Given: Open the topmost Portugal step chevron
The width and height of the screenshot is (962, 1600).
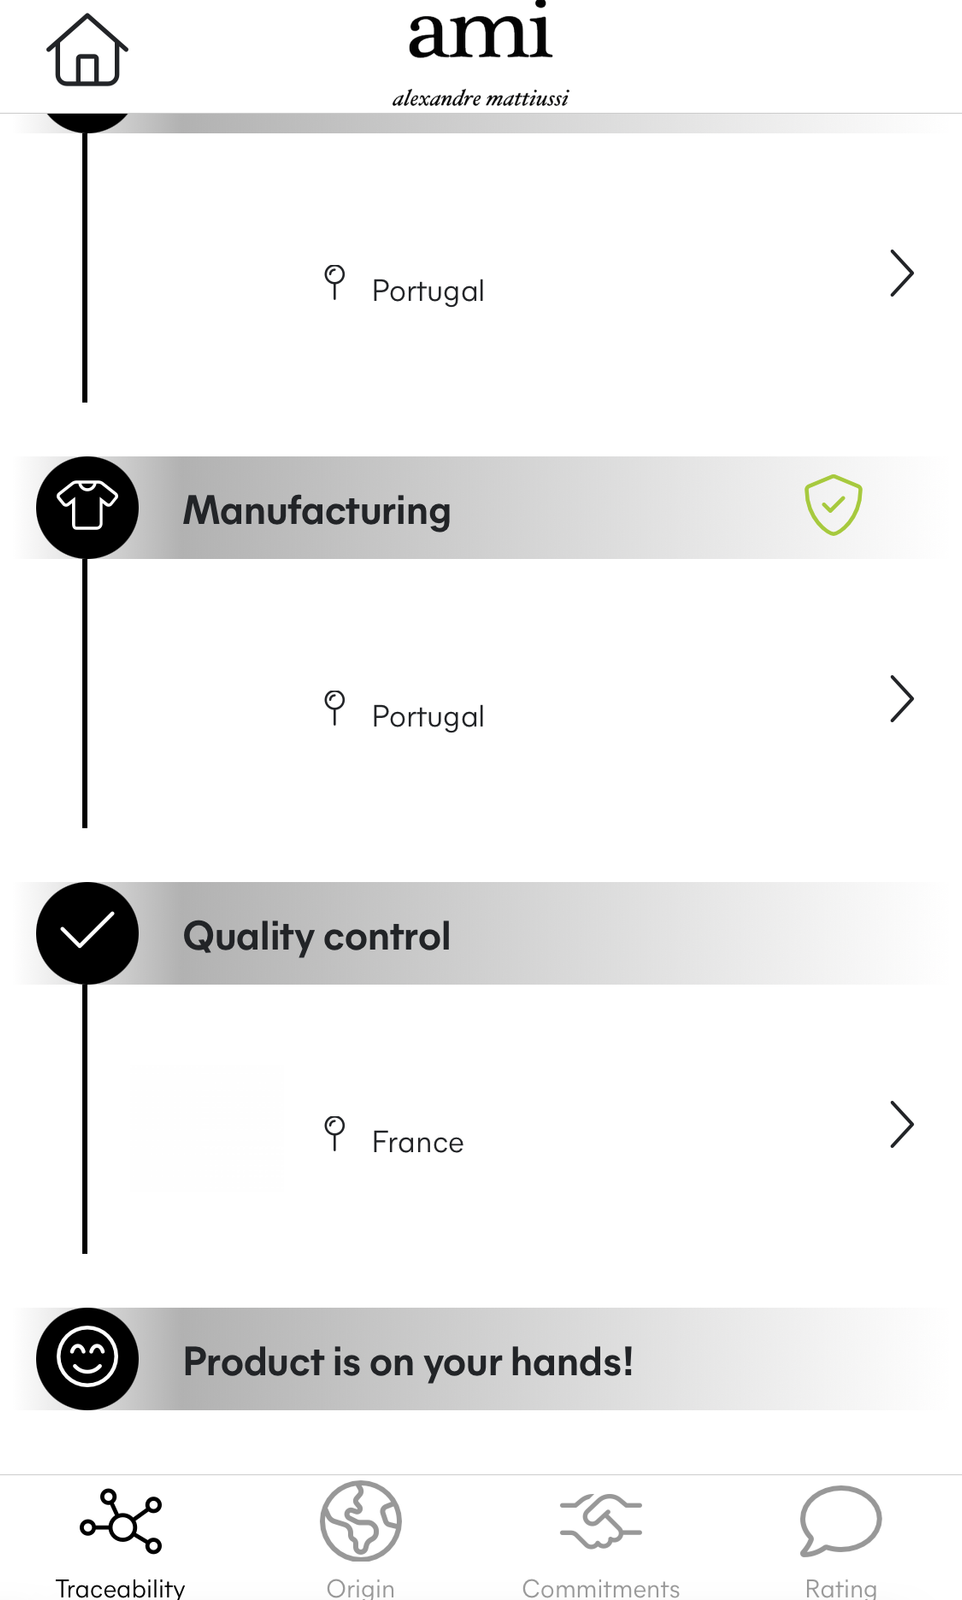Looking at the screenshot, I should [901, 273].
